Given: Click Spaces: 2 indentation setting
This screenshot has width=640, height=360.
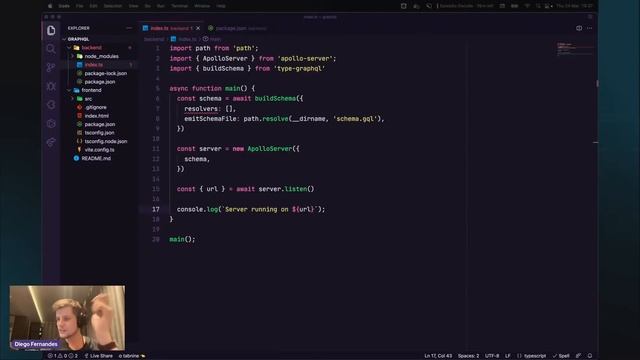Looking at the screenshot, I should (468, 356).
